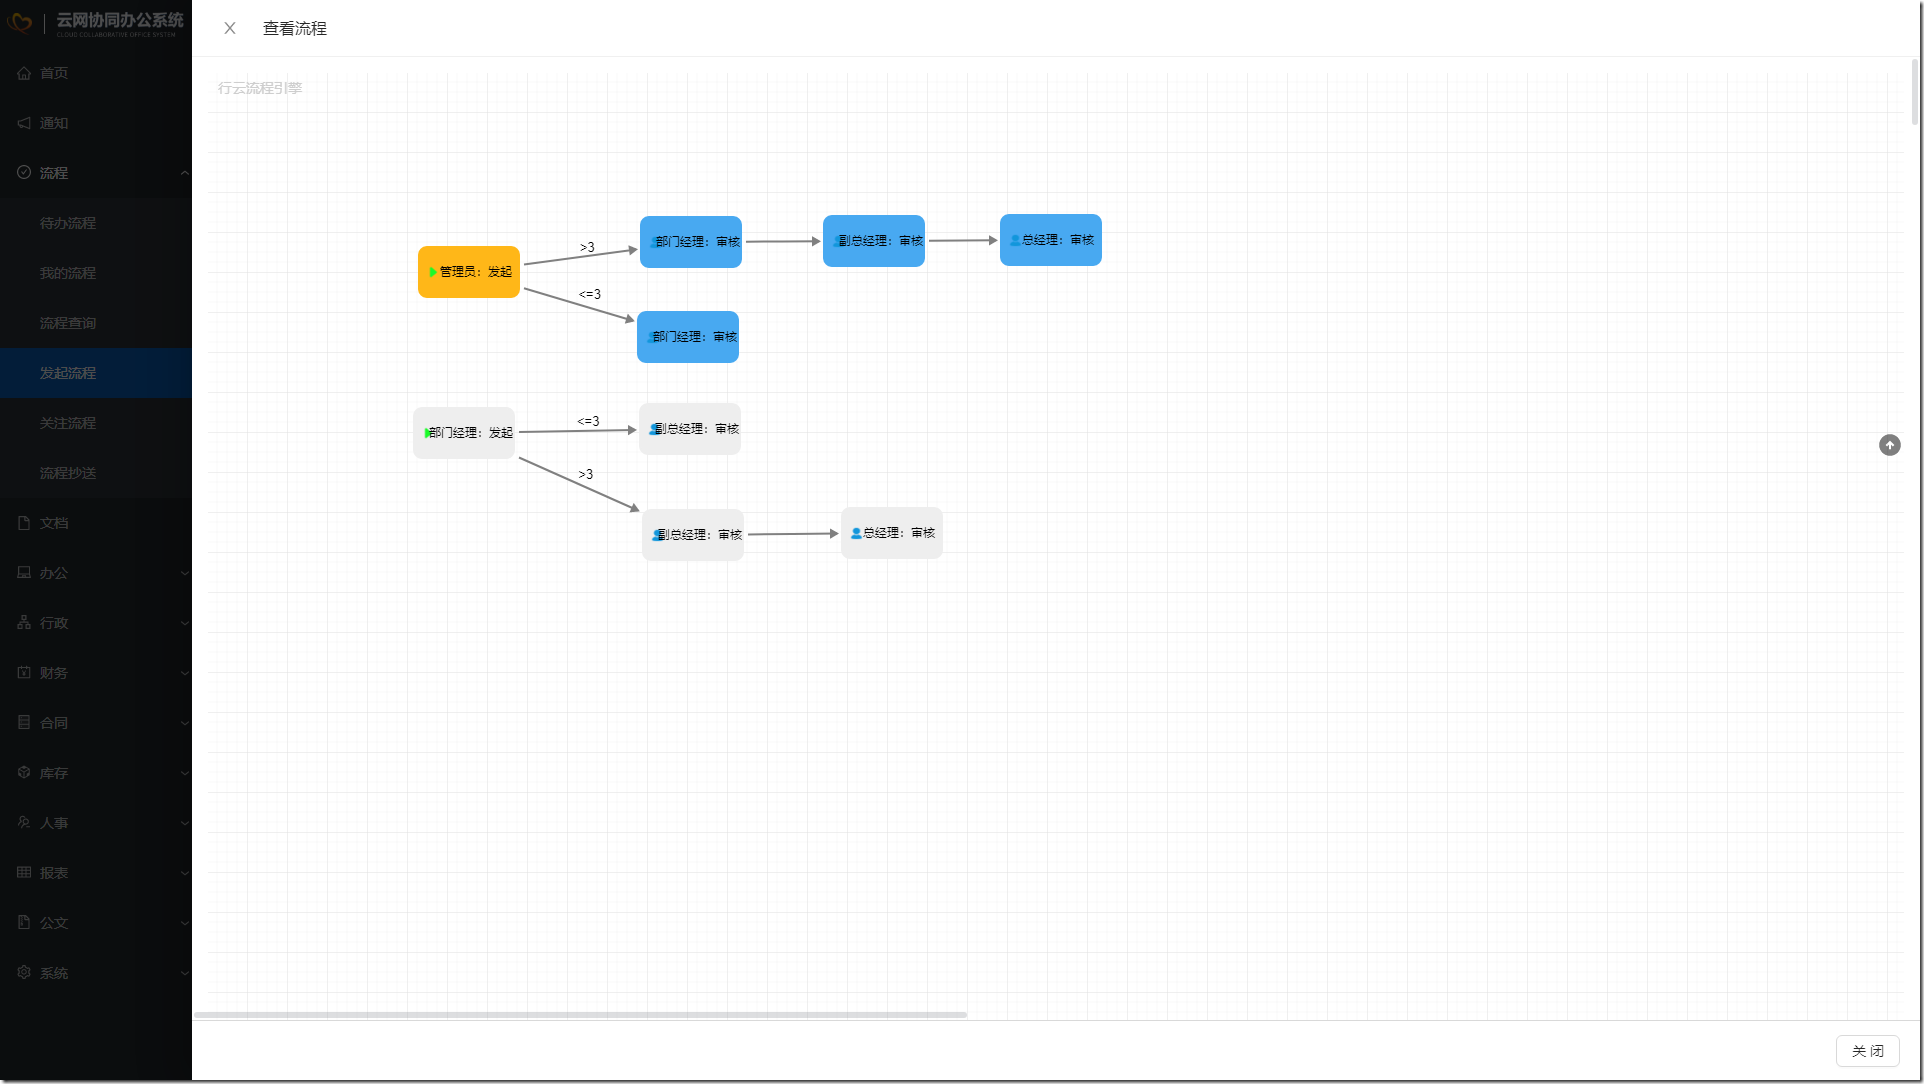1924x1084 pixels.
Task: Close the 查看流程 panel with the X icon
Action: (x=230, y=28)
